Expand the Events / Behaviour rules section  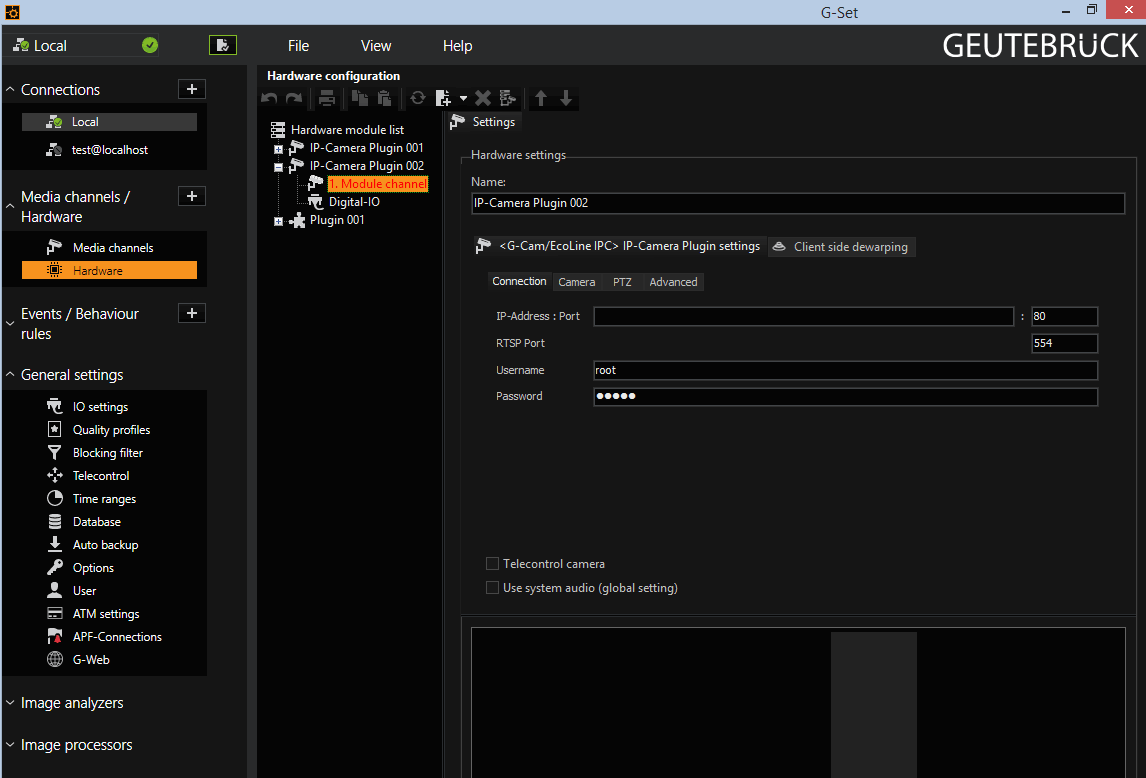[10, 323]
